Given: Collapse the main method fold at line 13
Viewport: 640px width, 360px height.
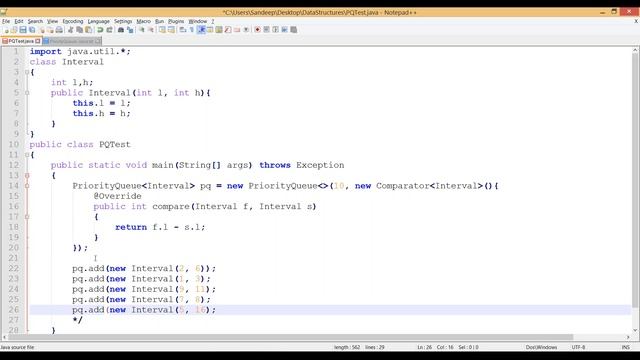Looking at the screenshot, I should point(27,176).
